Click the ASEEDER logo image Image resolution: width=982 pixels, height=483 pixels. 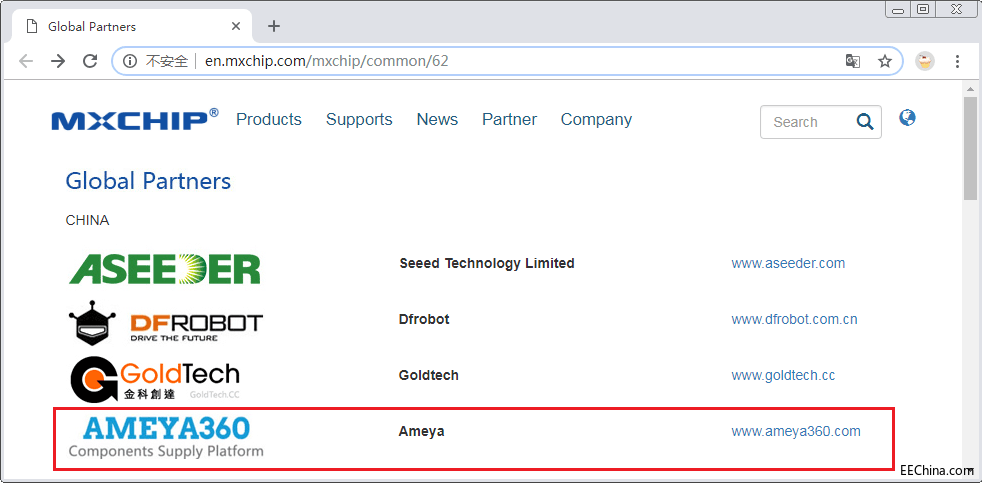point(165,269)
